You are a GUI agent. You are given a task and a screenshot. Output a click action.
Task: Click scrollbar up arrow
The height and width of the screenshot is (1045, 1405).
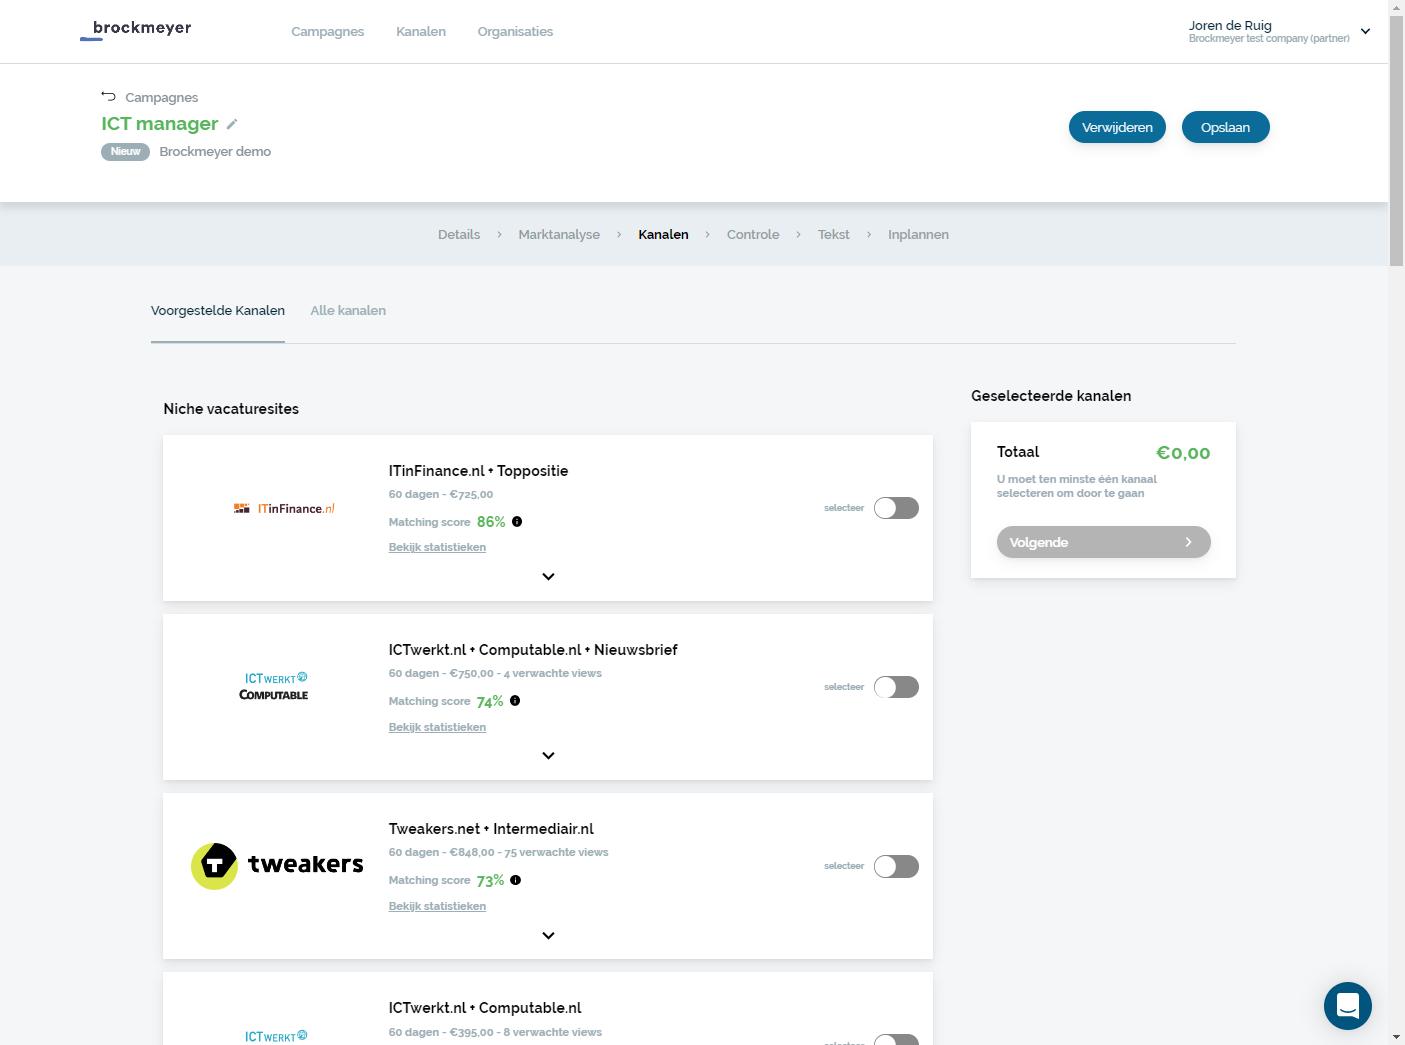[x=1396, y=7]
